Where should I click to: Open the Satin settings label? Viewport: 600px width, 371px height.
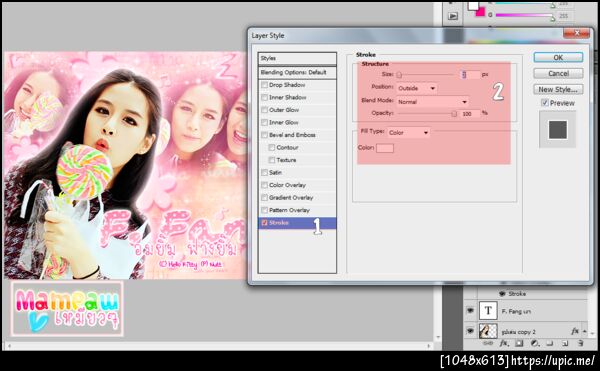click(275, 172)
